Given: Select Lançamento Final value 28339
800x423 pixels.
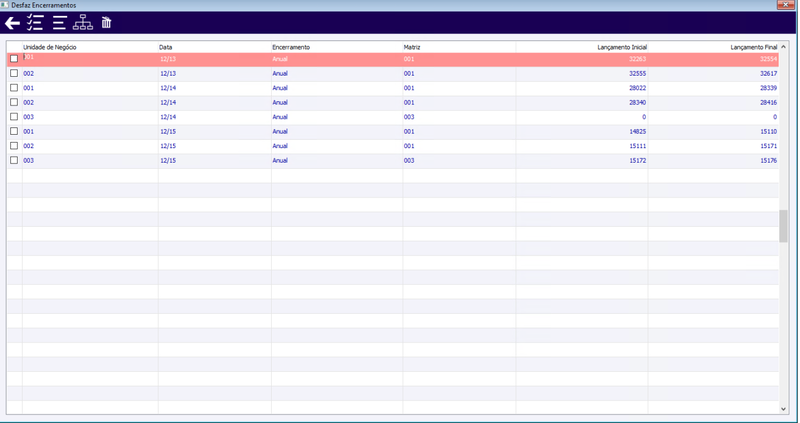Looking at the screenshot, I should click(x=768, y=88).
